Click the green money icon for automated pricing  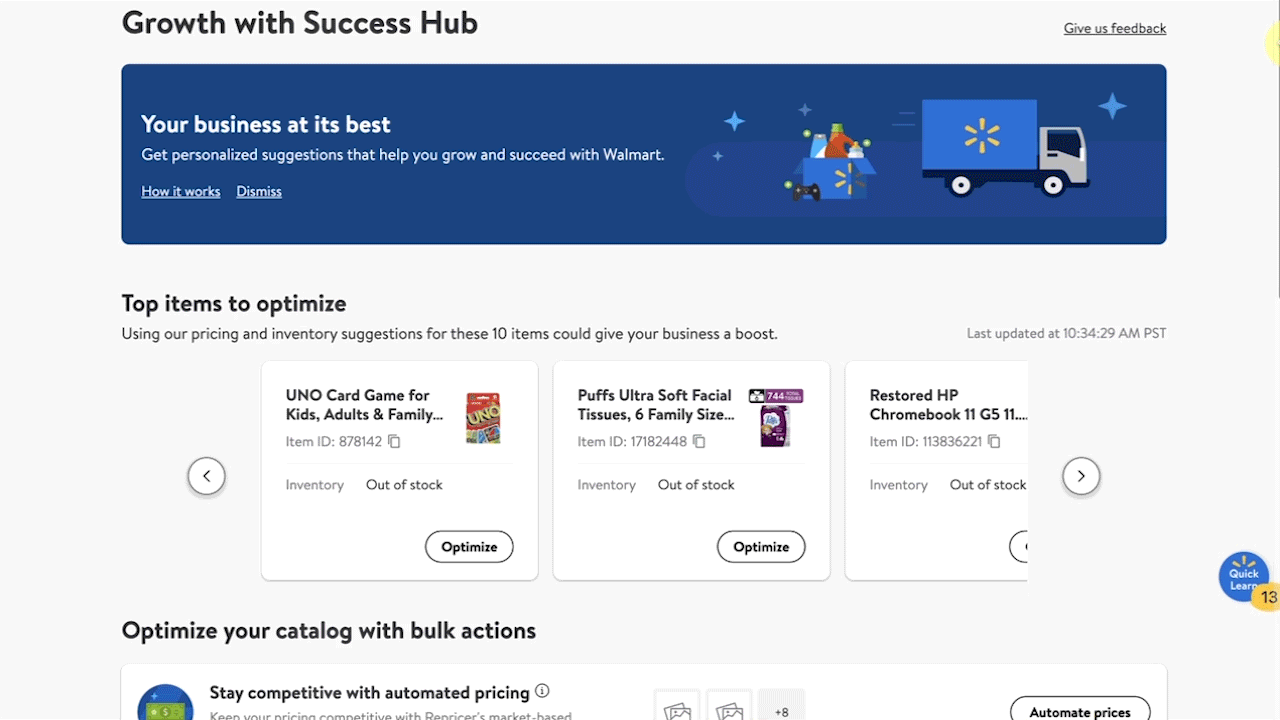(165, 702)
